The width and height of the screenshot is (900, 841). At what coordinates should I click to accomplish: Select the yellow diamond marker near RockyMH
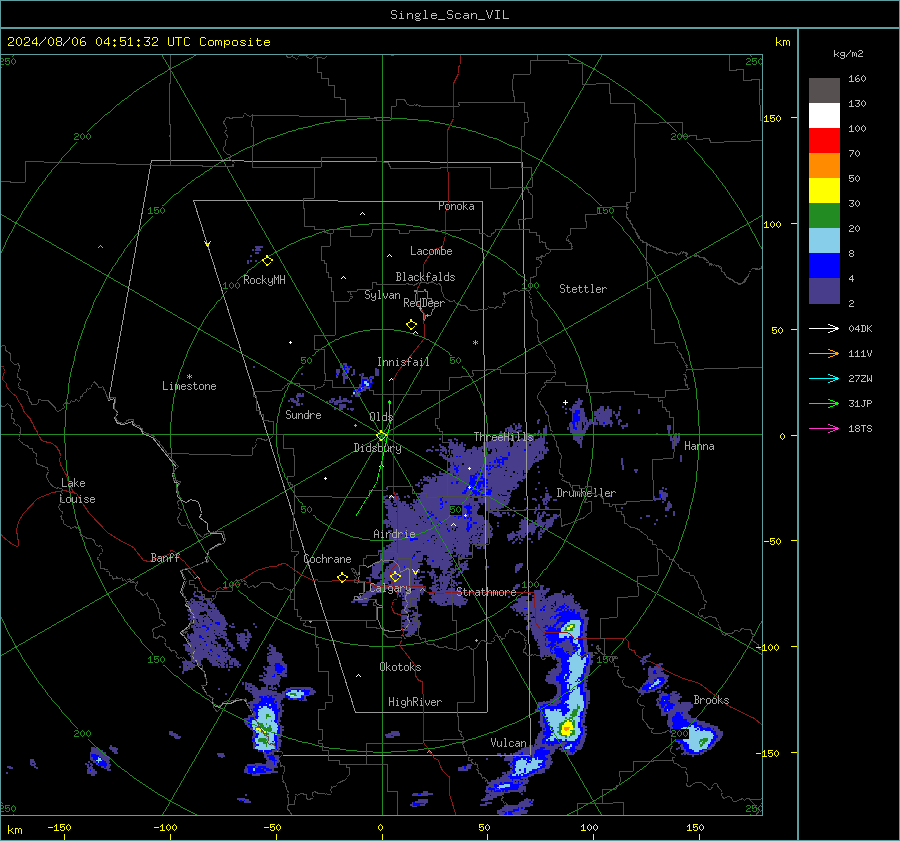[x=267, y=261]
